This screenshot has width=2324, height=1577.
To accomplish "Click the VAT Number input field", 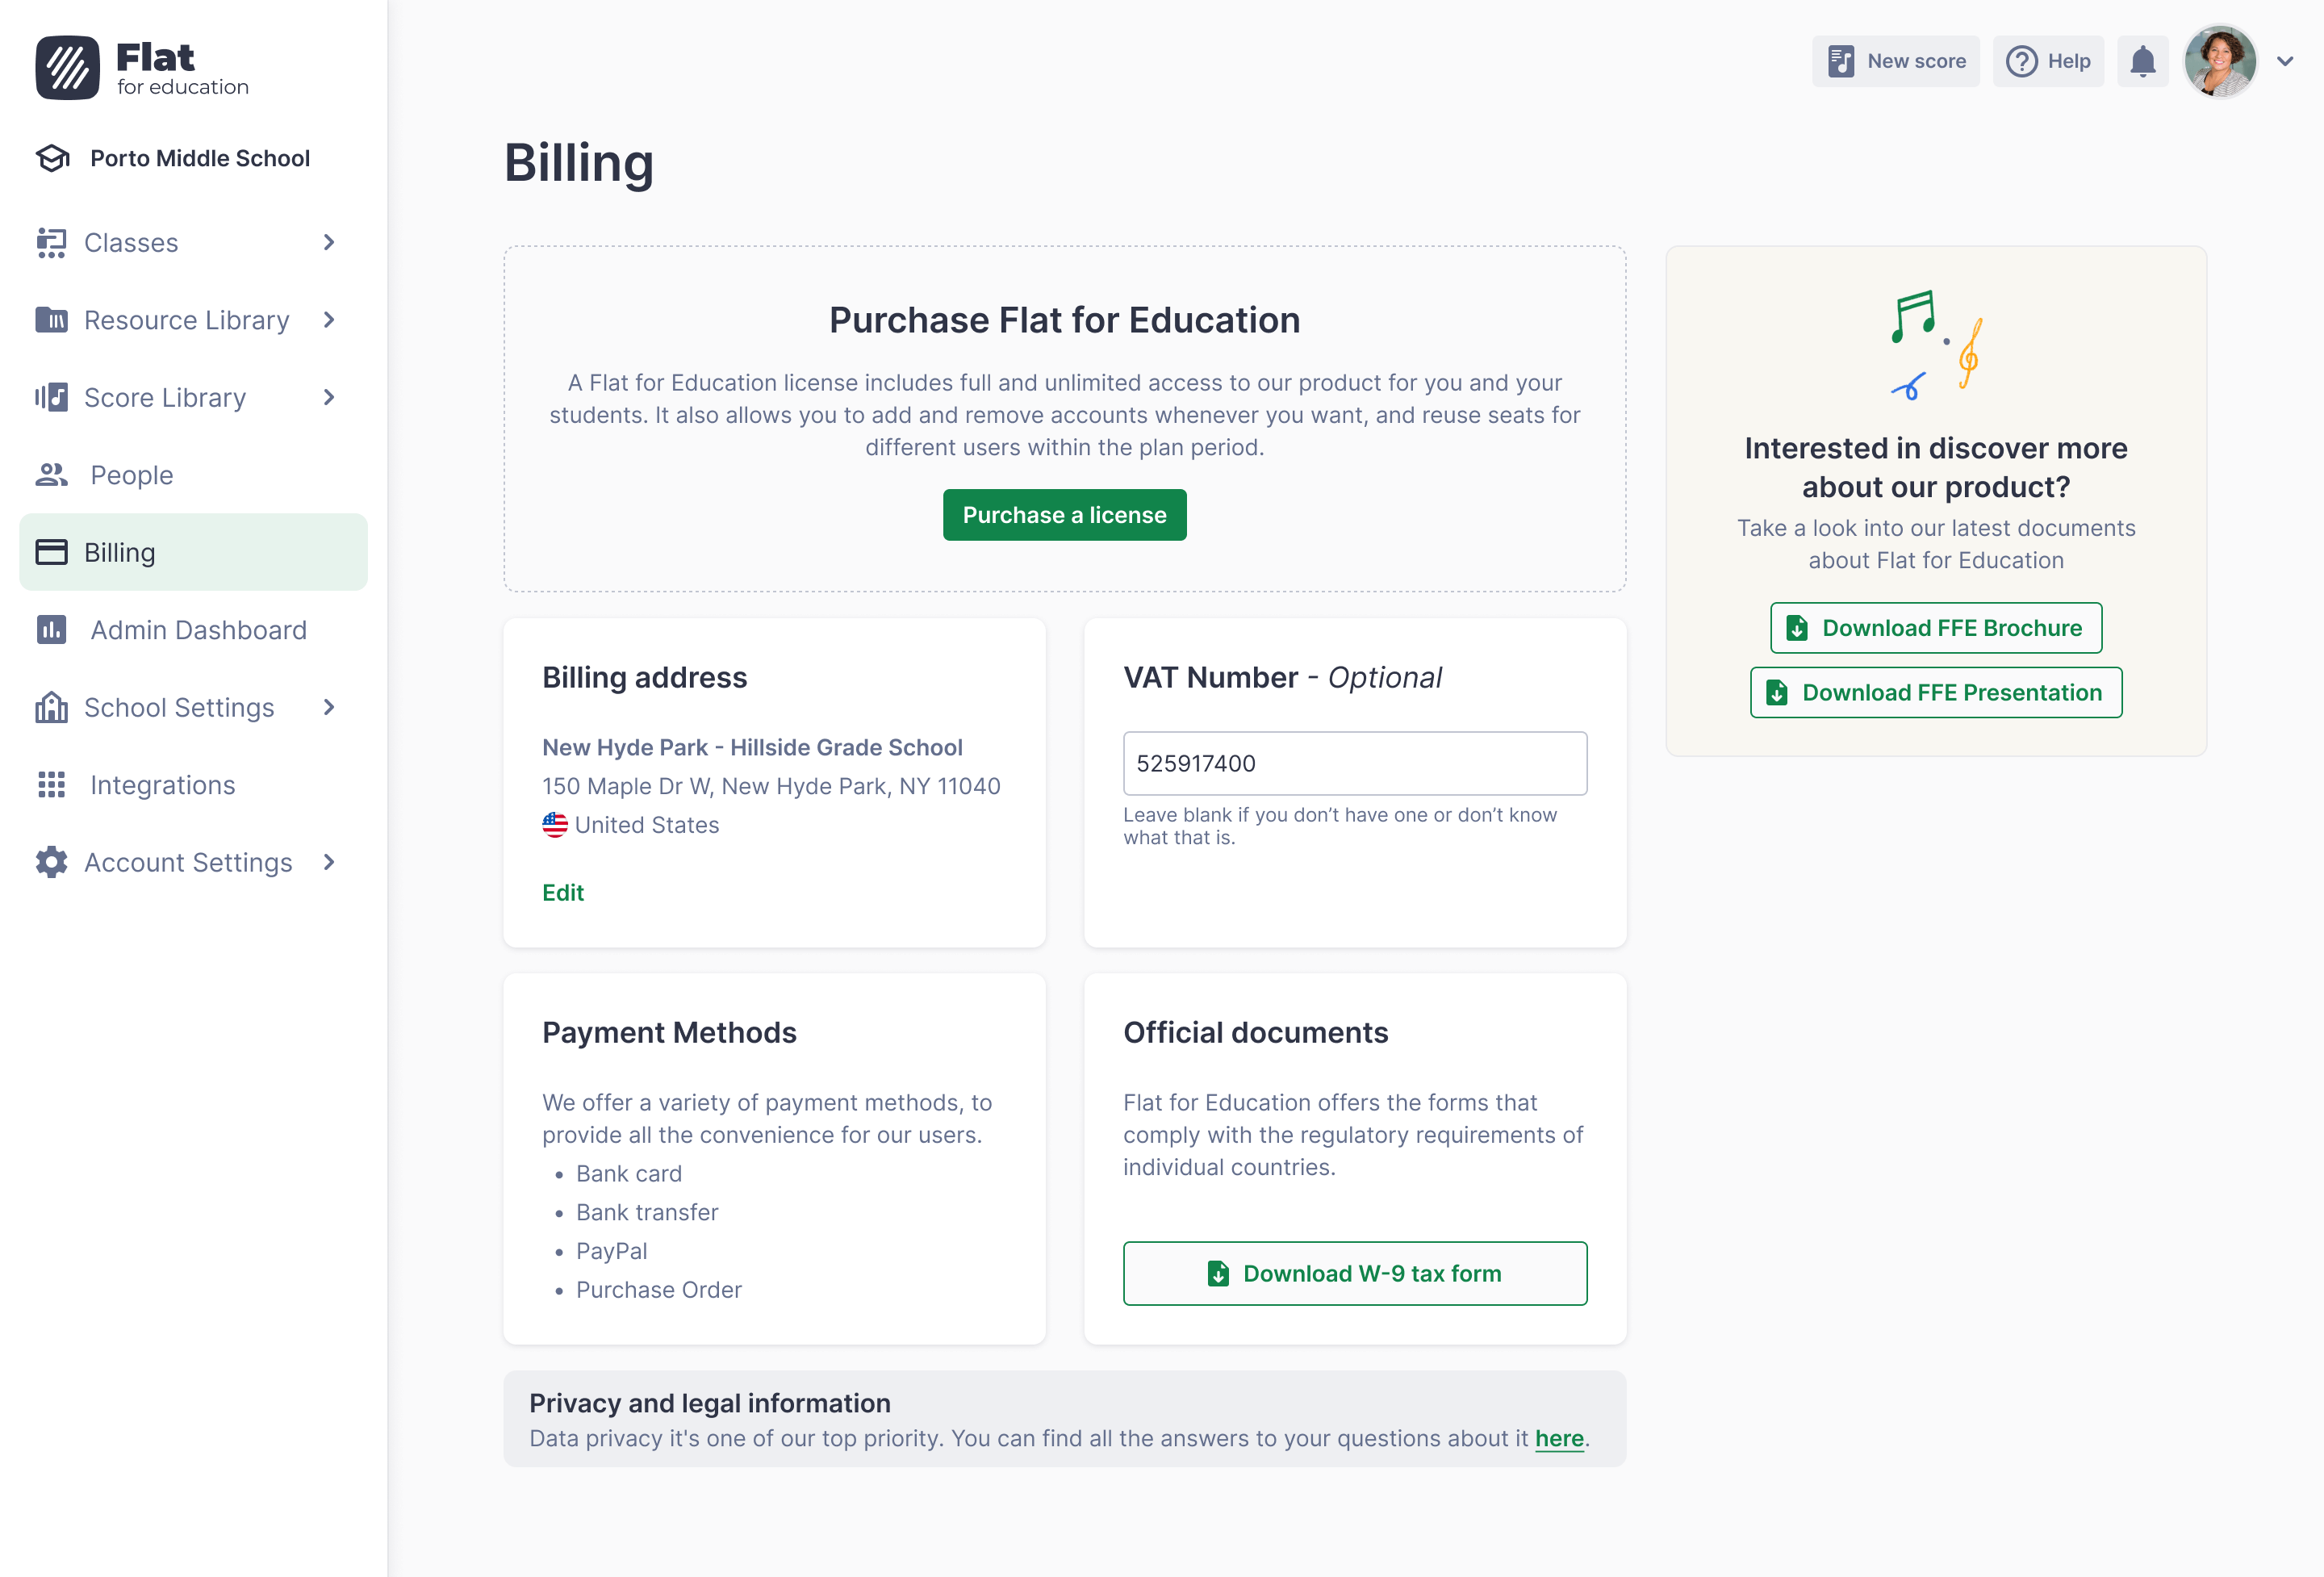I will 1354,763.
